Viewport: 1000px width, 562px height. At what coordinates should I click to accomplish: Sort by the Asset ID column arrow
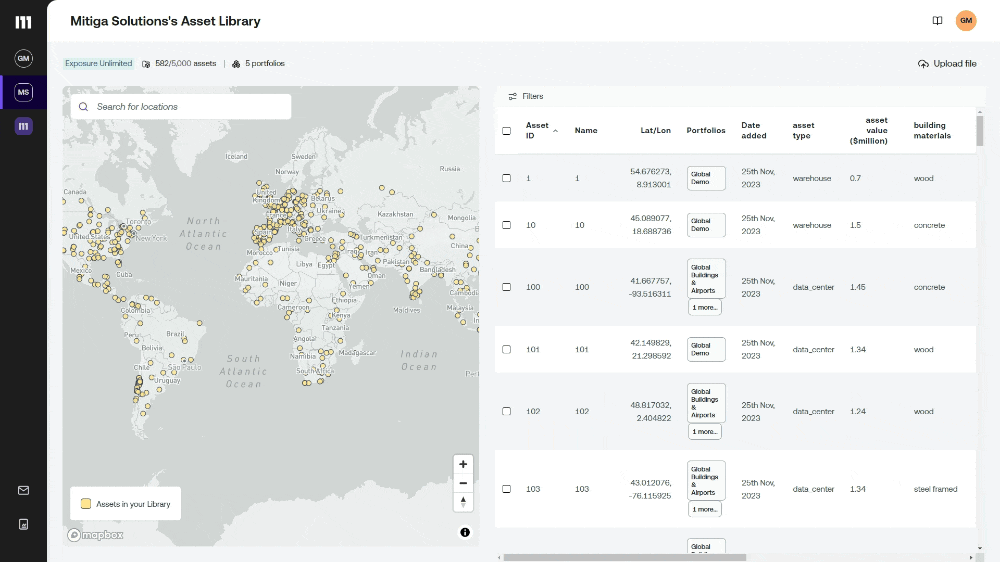(555, 131)
